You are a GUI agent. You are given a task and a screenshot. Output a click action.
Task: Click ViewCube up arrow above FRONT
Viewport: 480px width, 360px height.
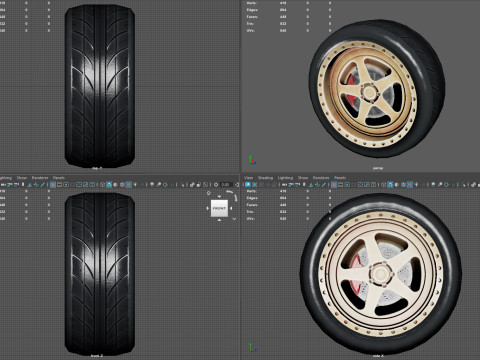point(219,197)
